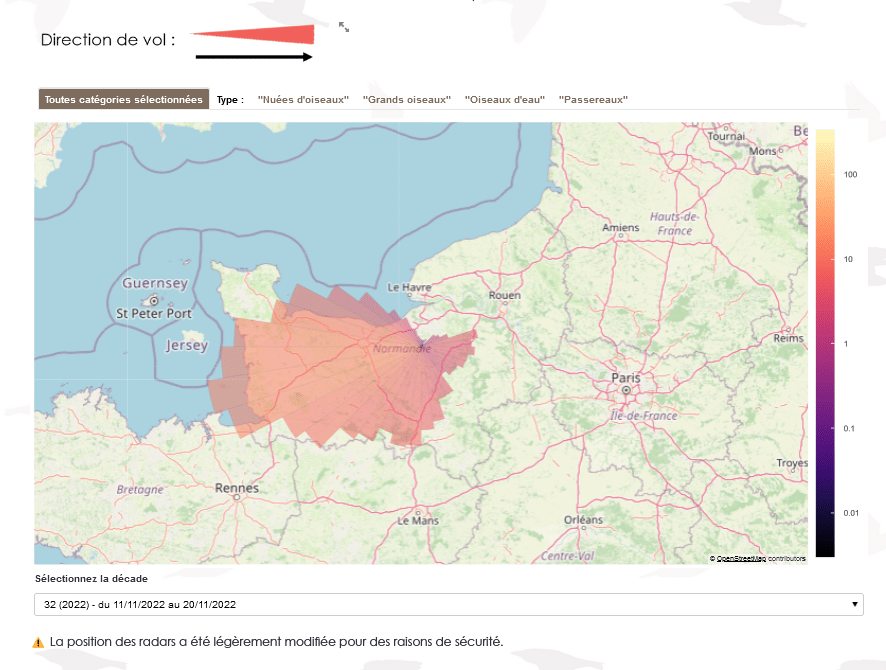Click the color scale legend bar

[825, 342]
